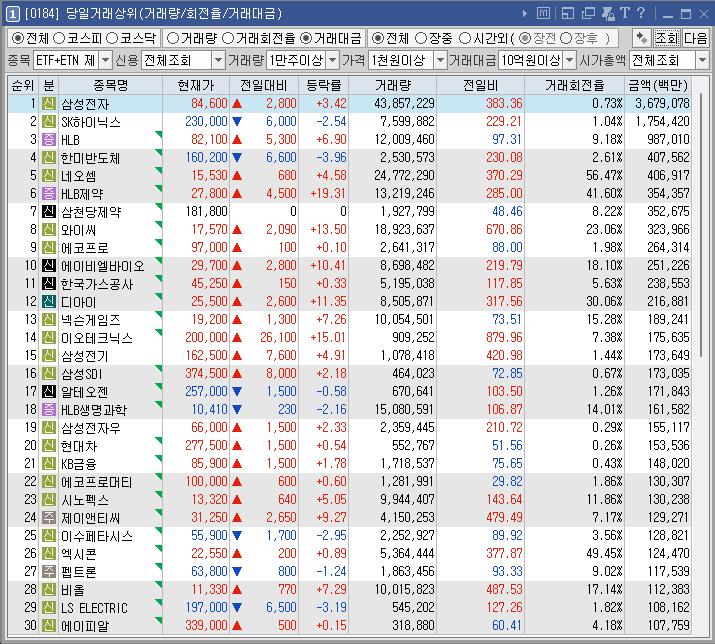The image size is (715, 644).
Task: Click the 신 badge on 삼성전자 row
Action: [49, 104]
